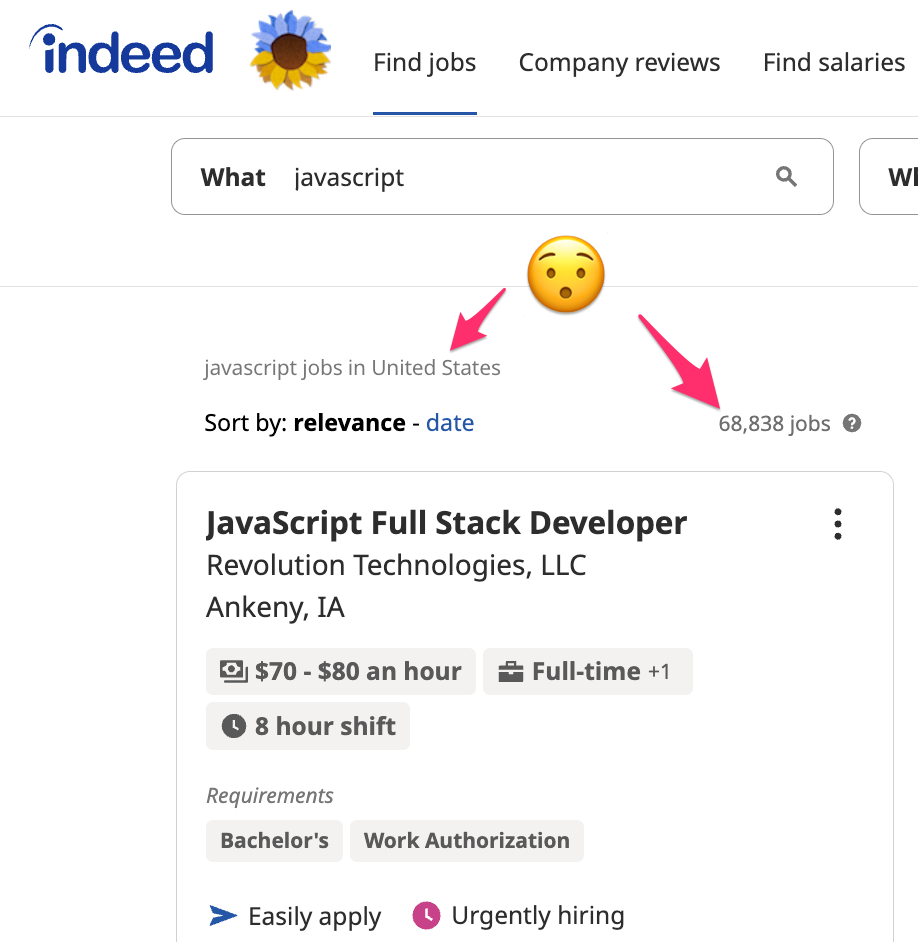
Task: Focus the What search field
Action: click(x=520, y=177)
